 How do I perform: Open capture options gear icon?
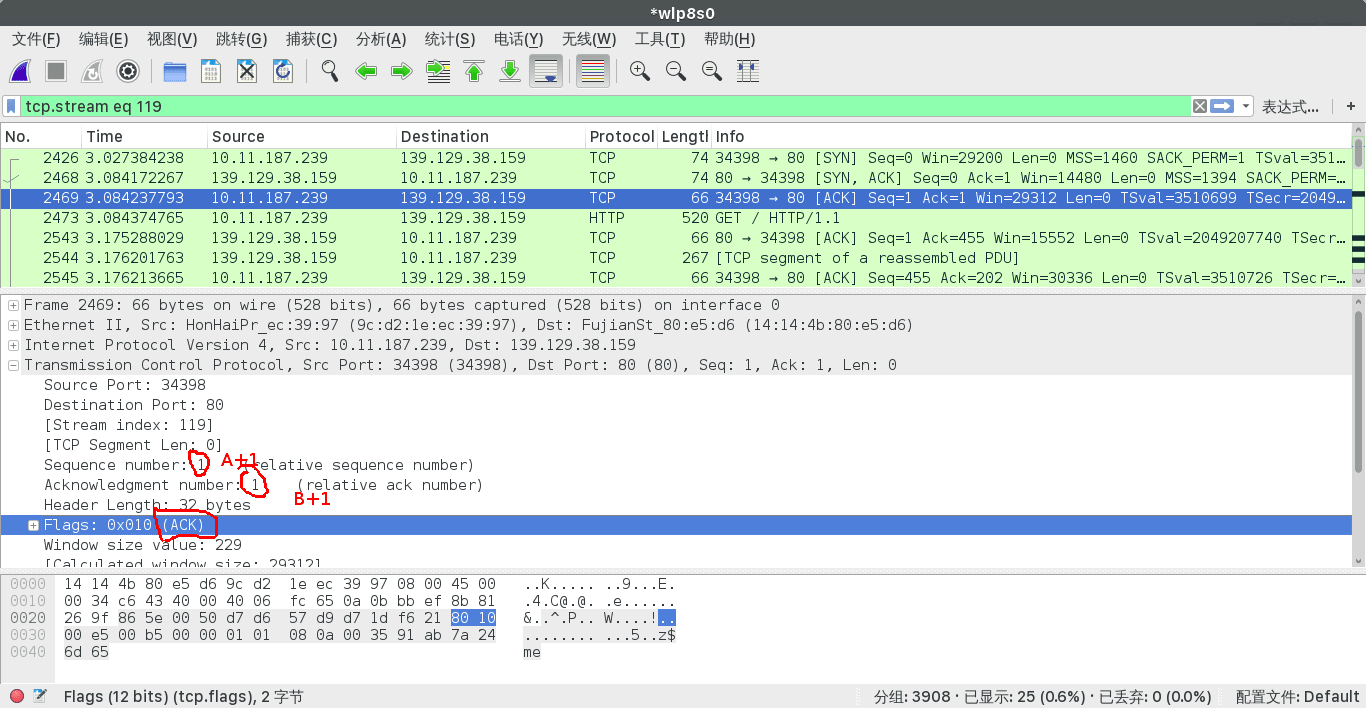[127, 71]
